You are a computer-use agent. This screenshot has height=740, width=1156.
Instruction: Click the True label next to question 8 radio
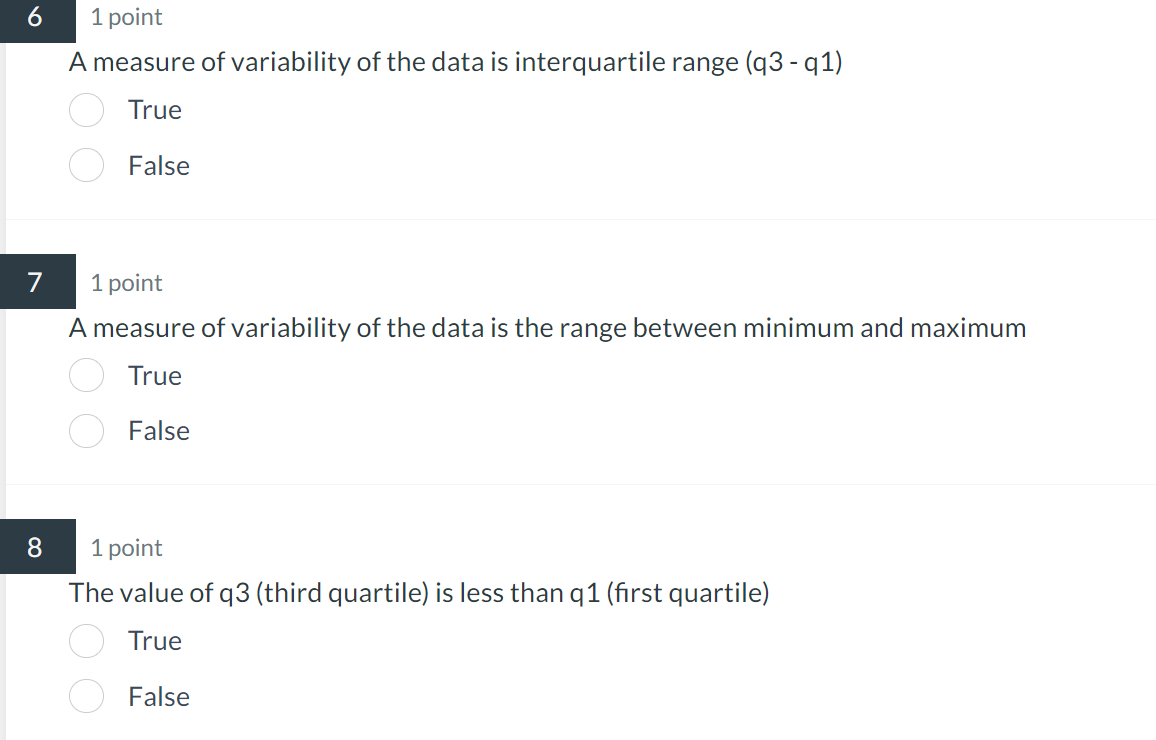(x=154, y=641)
